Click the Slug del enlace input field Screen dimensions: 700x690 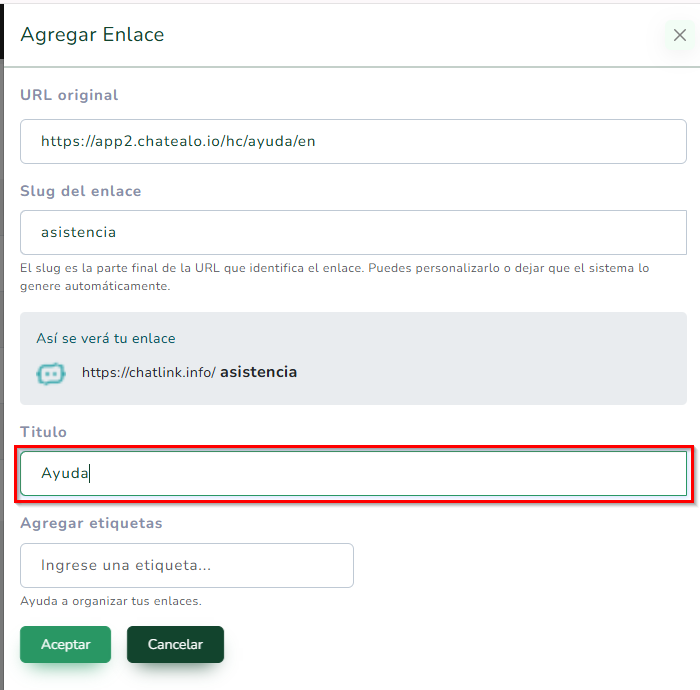(x=353, y=232)
